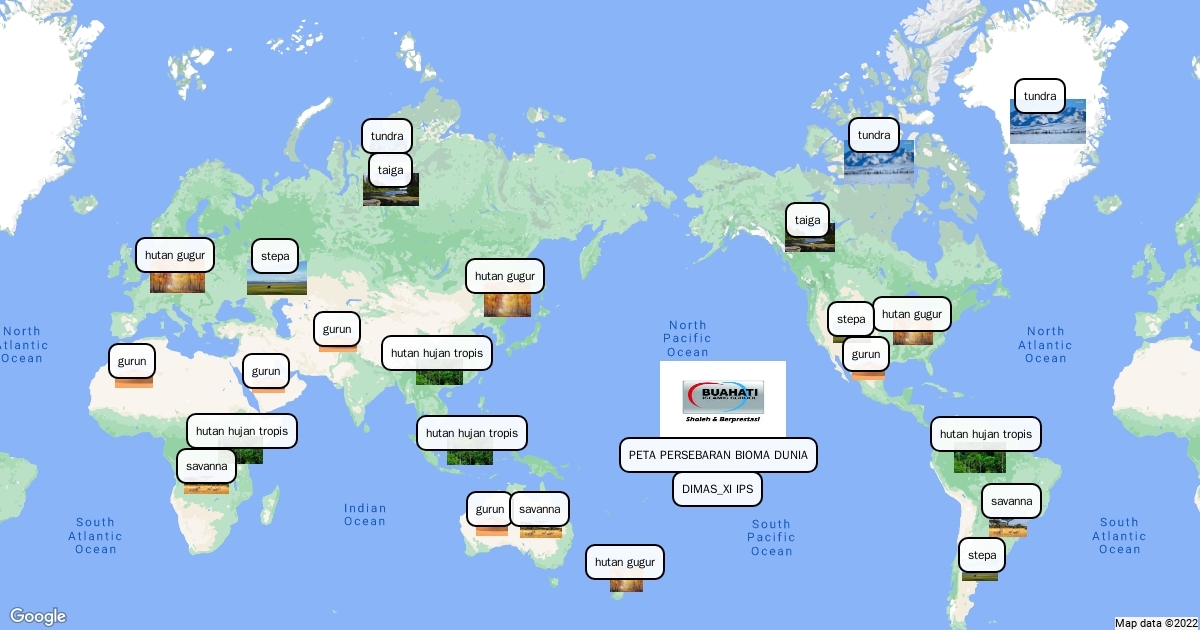This screenshot has height=630, width=1200.
Task: Select the taiga marker in Russia
Action: (x=390, y=170)
